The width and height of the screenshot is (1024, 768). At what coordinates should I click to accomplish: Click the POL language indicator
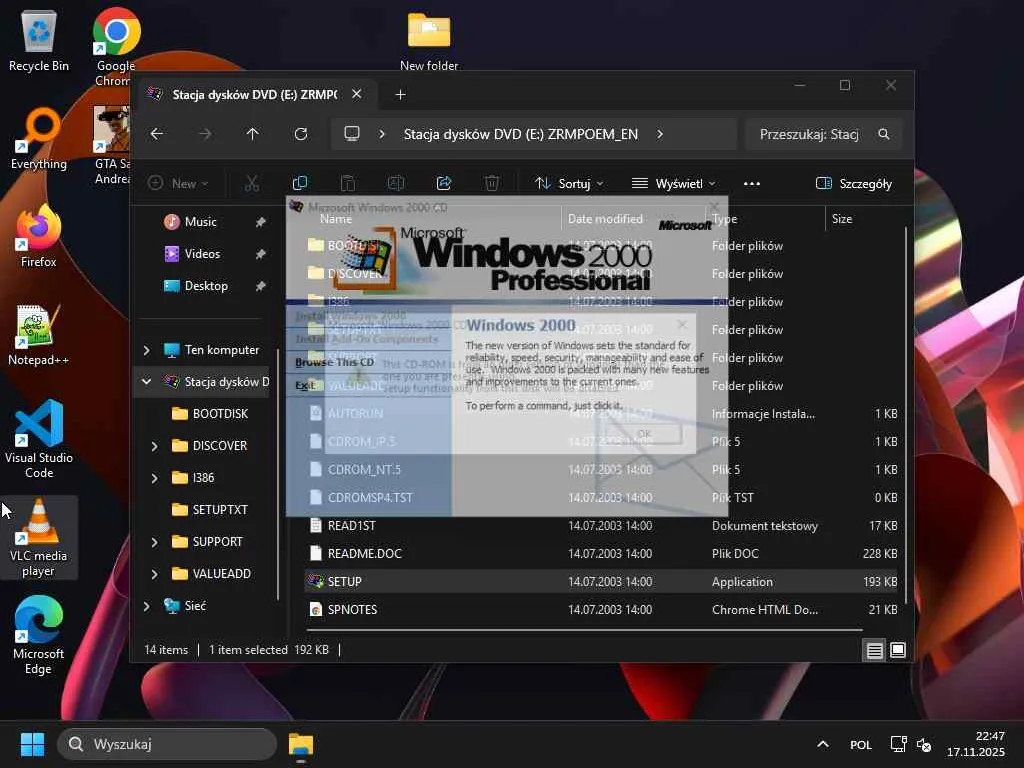861,744
